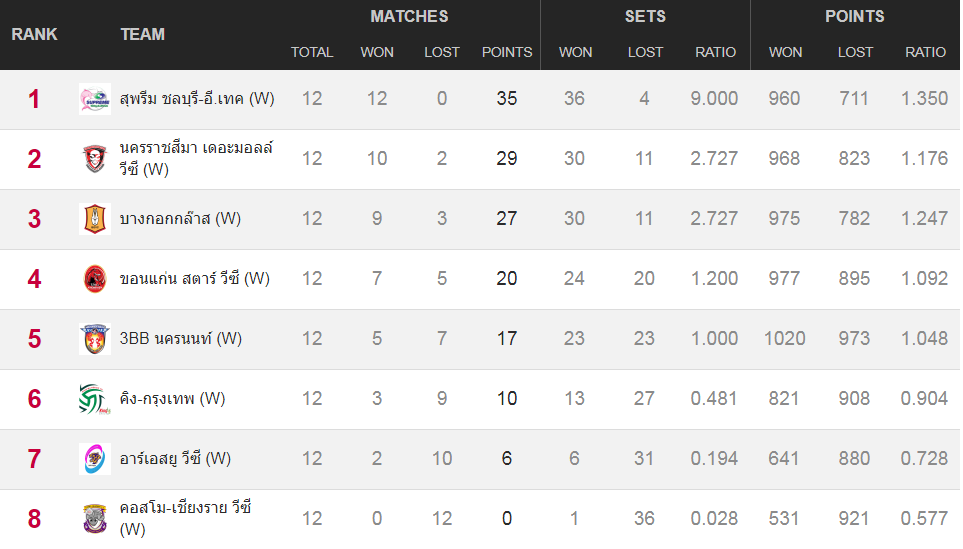Click the rank 2 team name, นครราชสีมา เดอะมอลล์ วีซี
Viewport: 963px width, 549px height.
(196, 158)
